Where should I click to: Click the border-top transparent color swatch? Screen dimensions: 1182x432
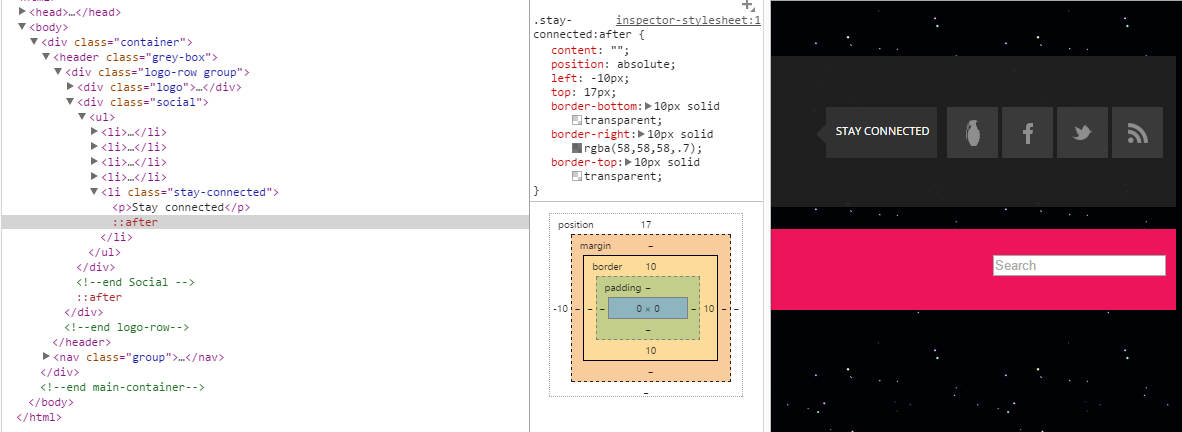pos(577,176)
